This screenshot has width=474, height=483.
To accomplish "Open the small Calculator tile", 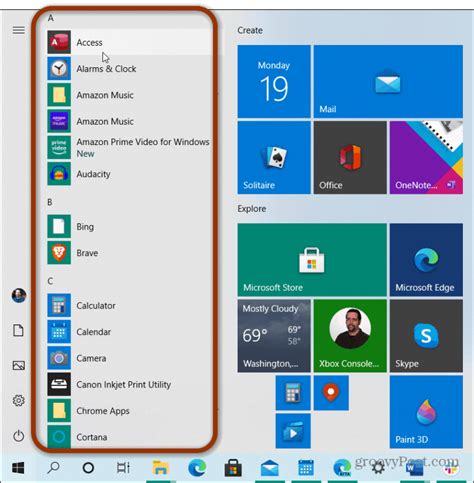I will 293,393.
